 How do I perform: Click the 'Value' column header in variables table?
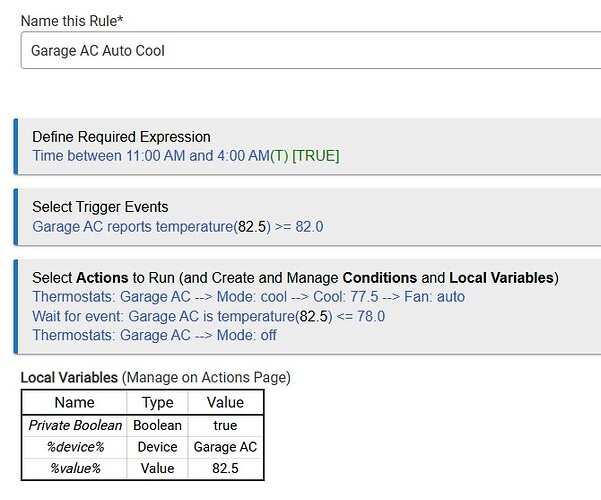225,403
